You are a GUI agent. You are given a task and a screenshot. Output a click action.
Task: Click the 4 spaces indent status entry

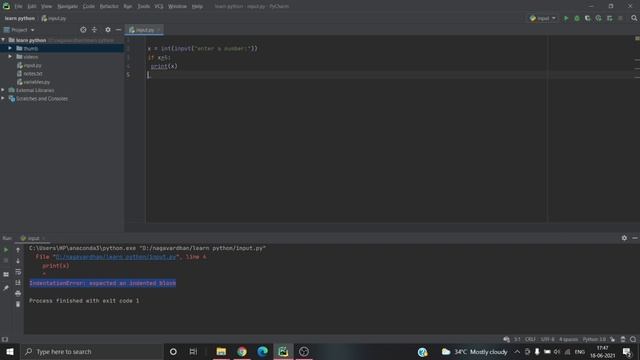tap(569, 339)
